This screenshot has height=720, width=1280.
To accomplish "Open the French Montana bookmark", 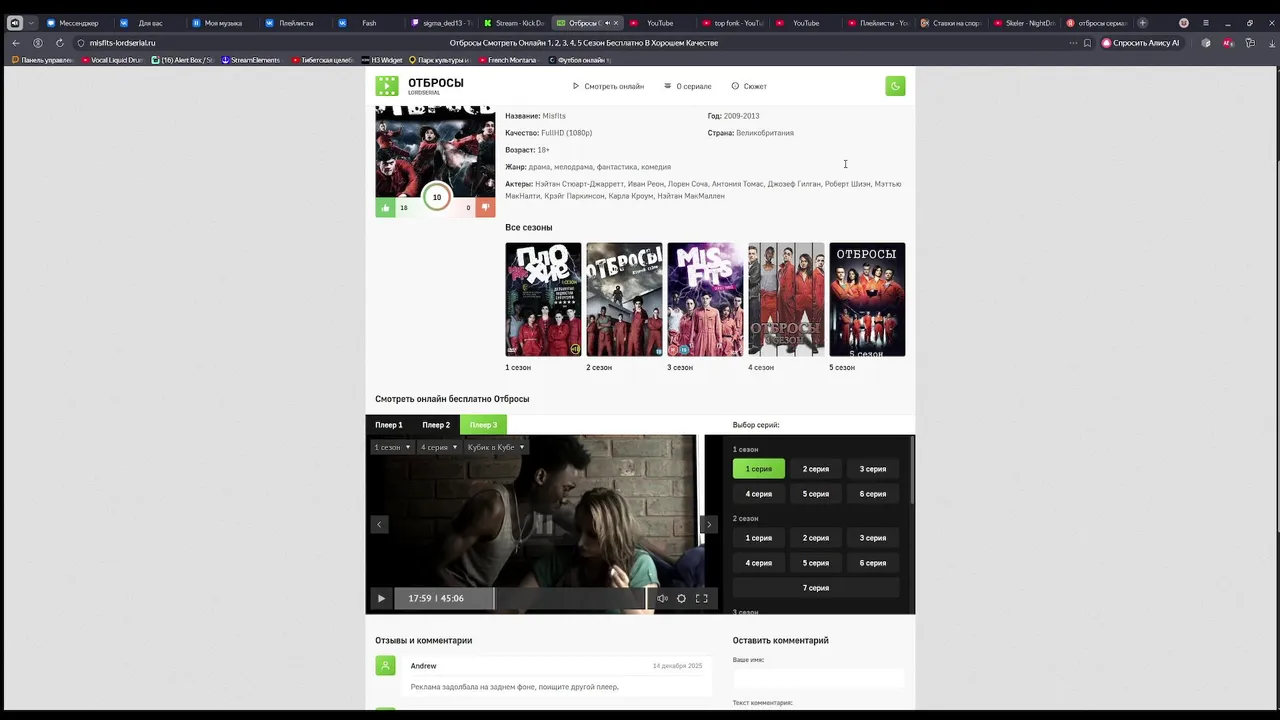I will (507, 60).
